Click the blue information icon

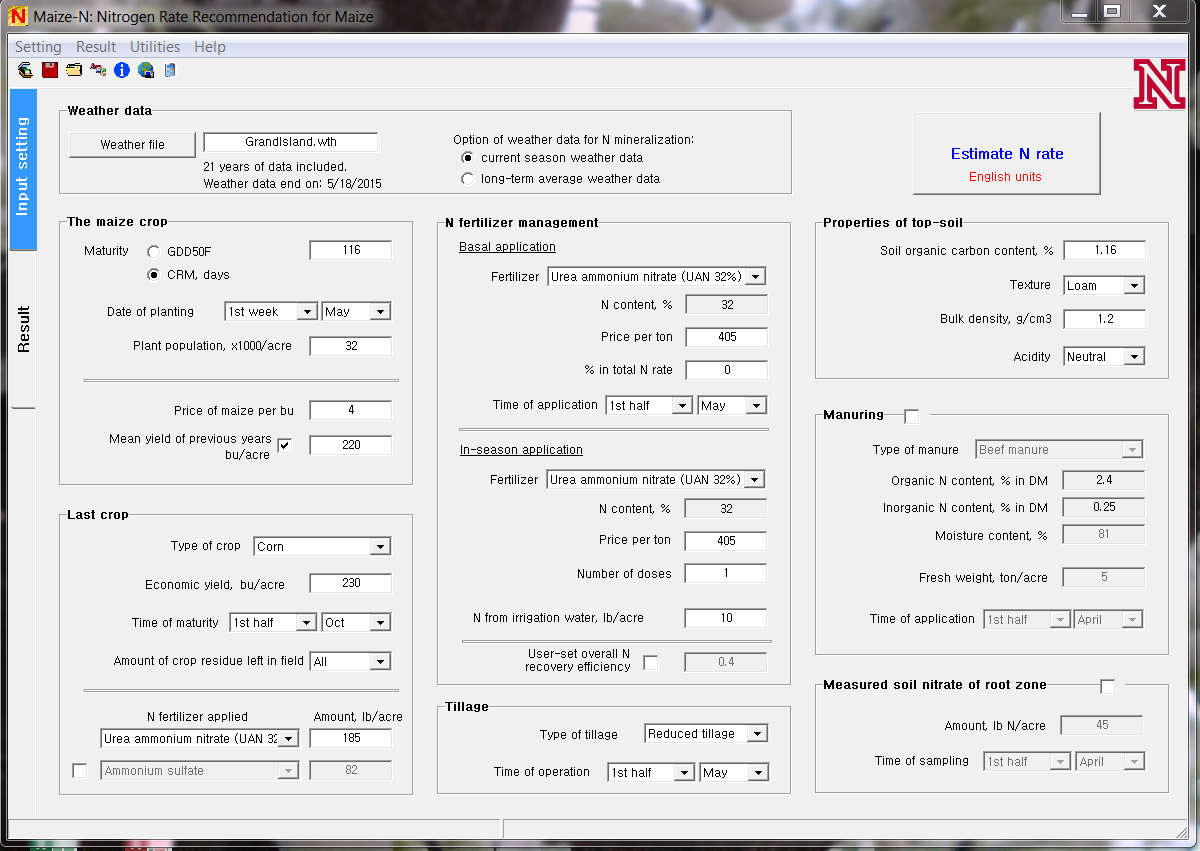point(122,70)
